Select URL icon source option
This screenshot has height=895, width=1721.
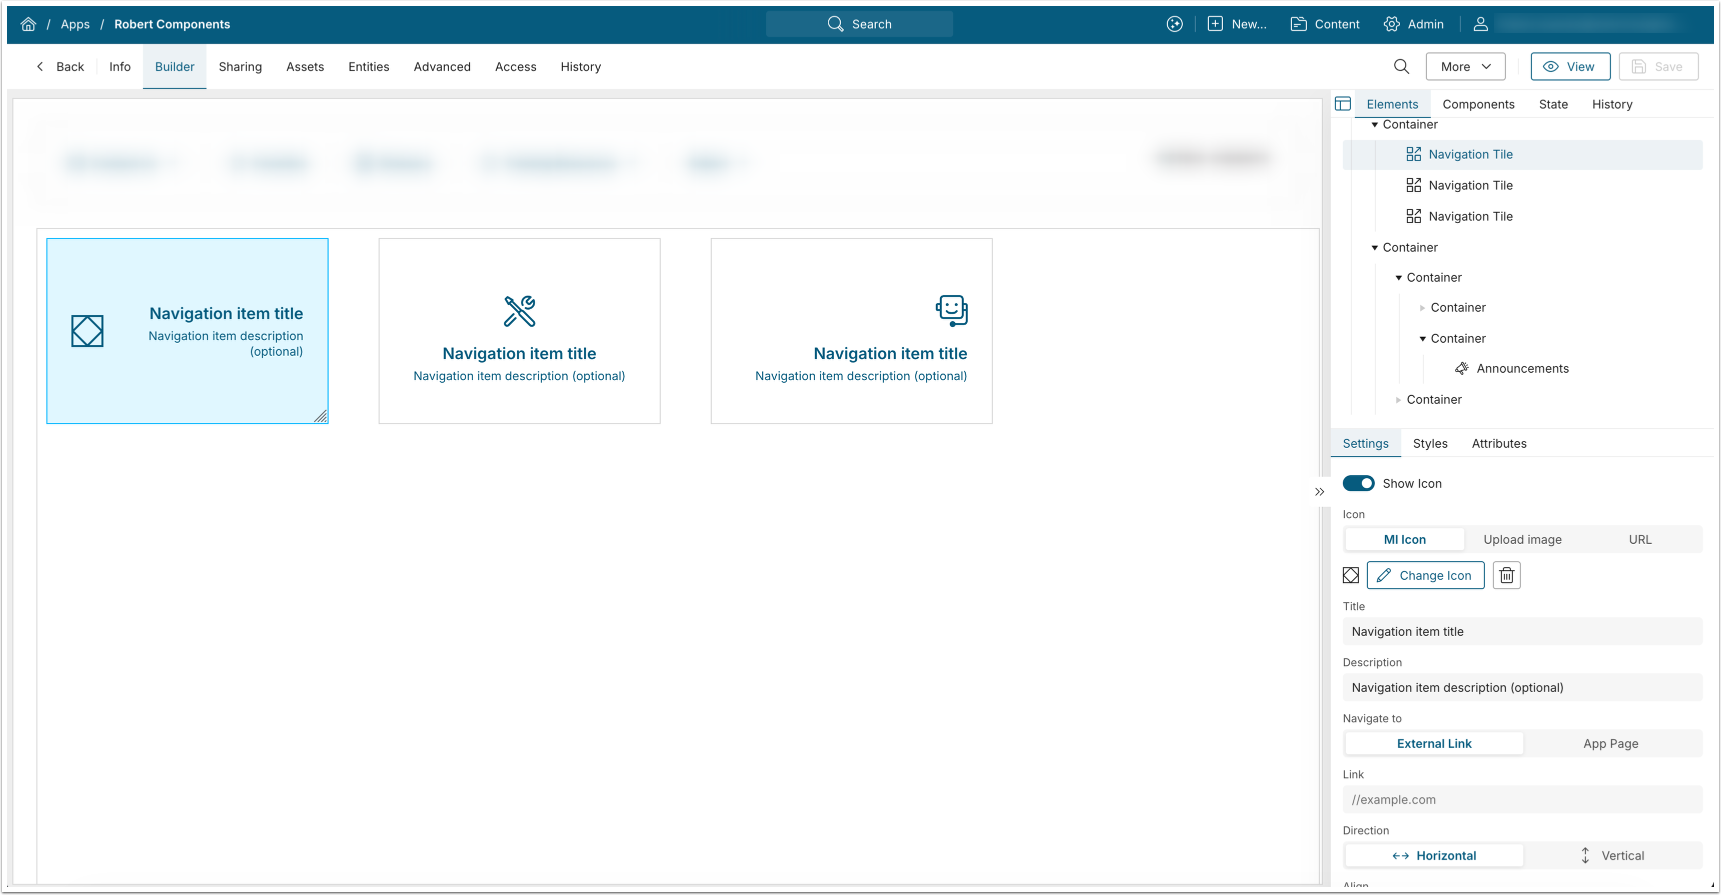(1640, 540)
